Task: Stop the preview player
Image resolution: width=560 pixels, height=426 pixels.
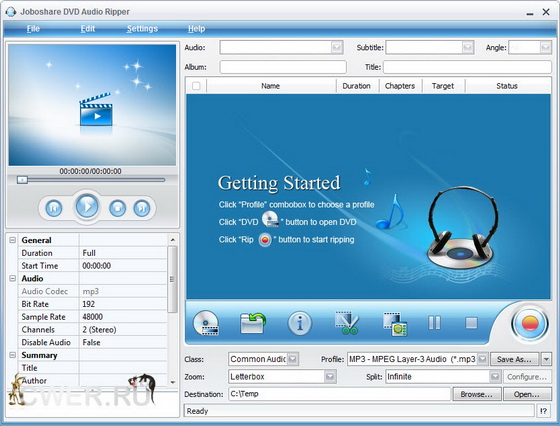Action: pyautogui.click(x=118, y=208)
